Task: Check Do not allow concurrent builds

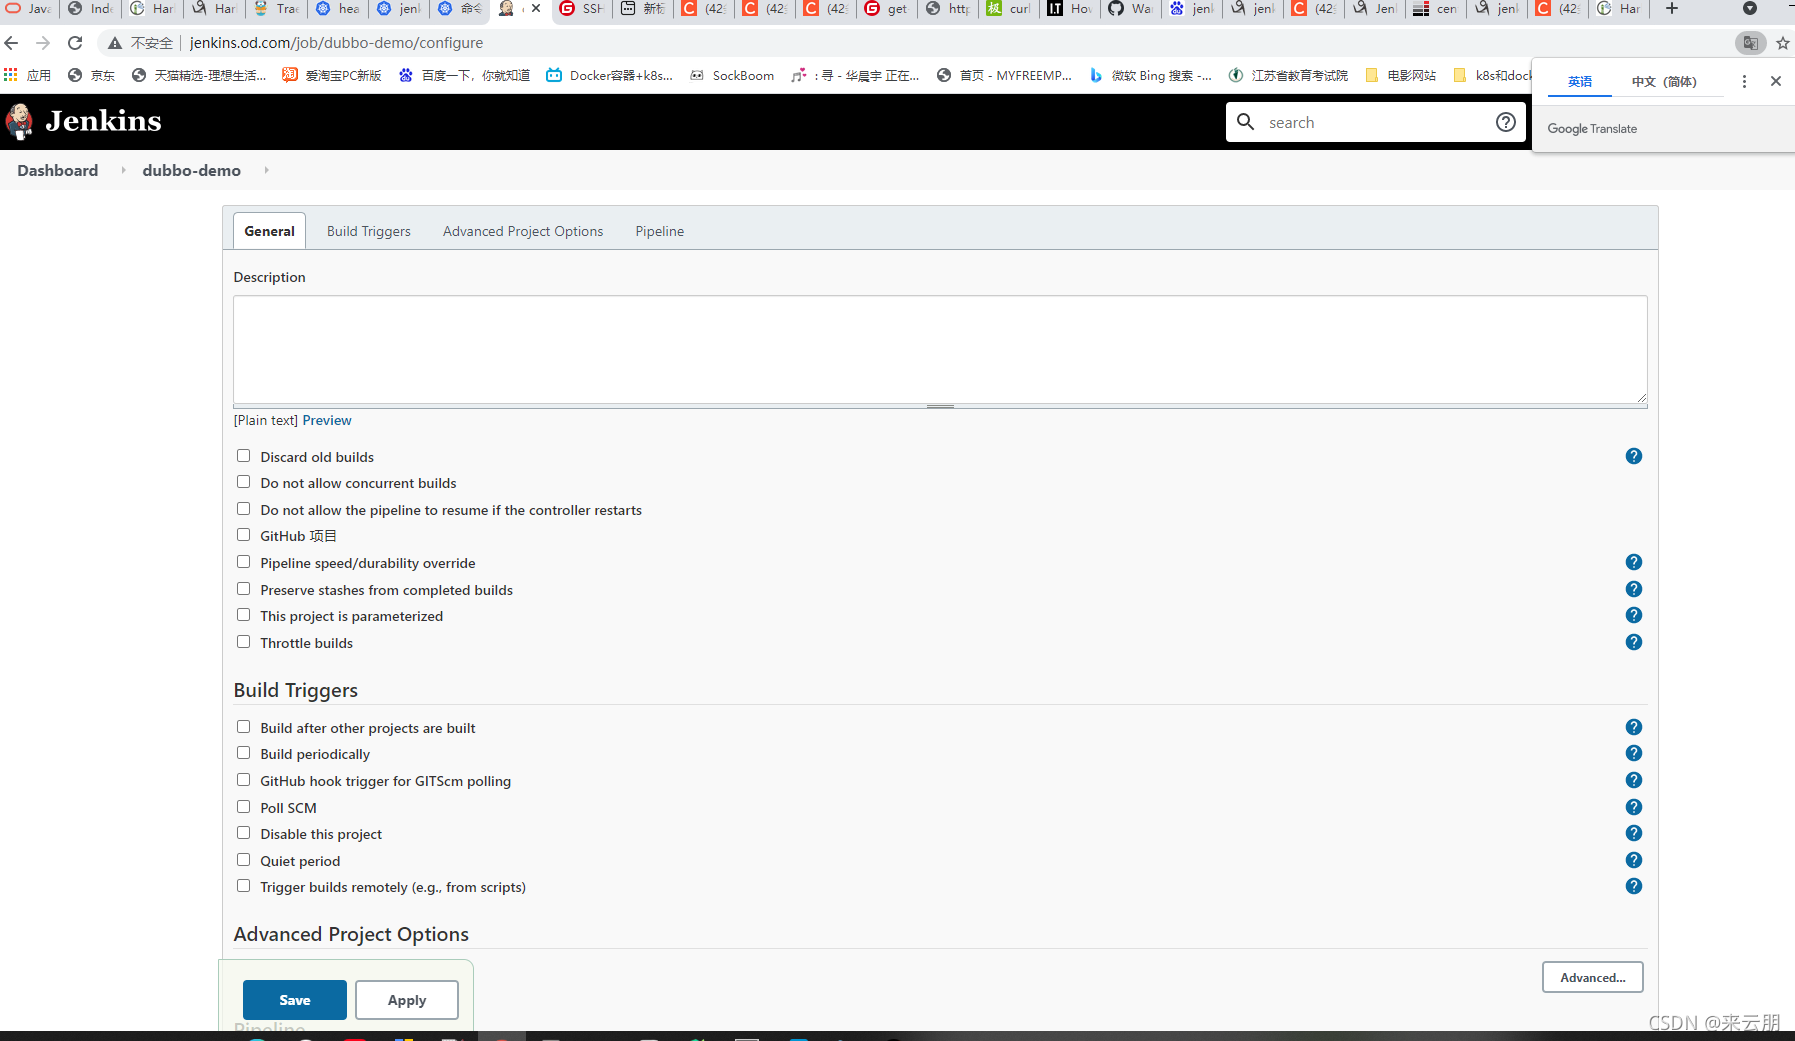Action: (243, 482)
